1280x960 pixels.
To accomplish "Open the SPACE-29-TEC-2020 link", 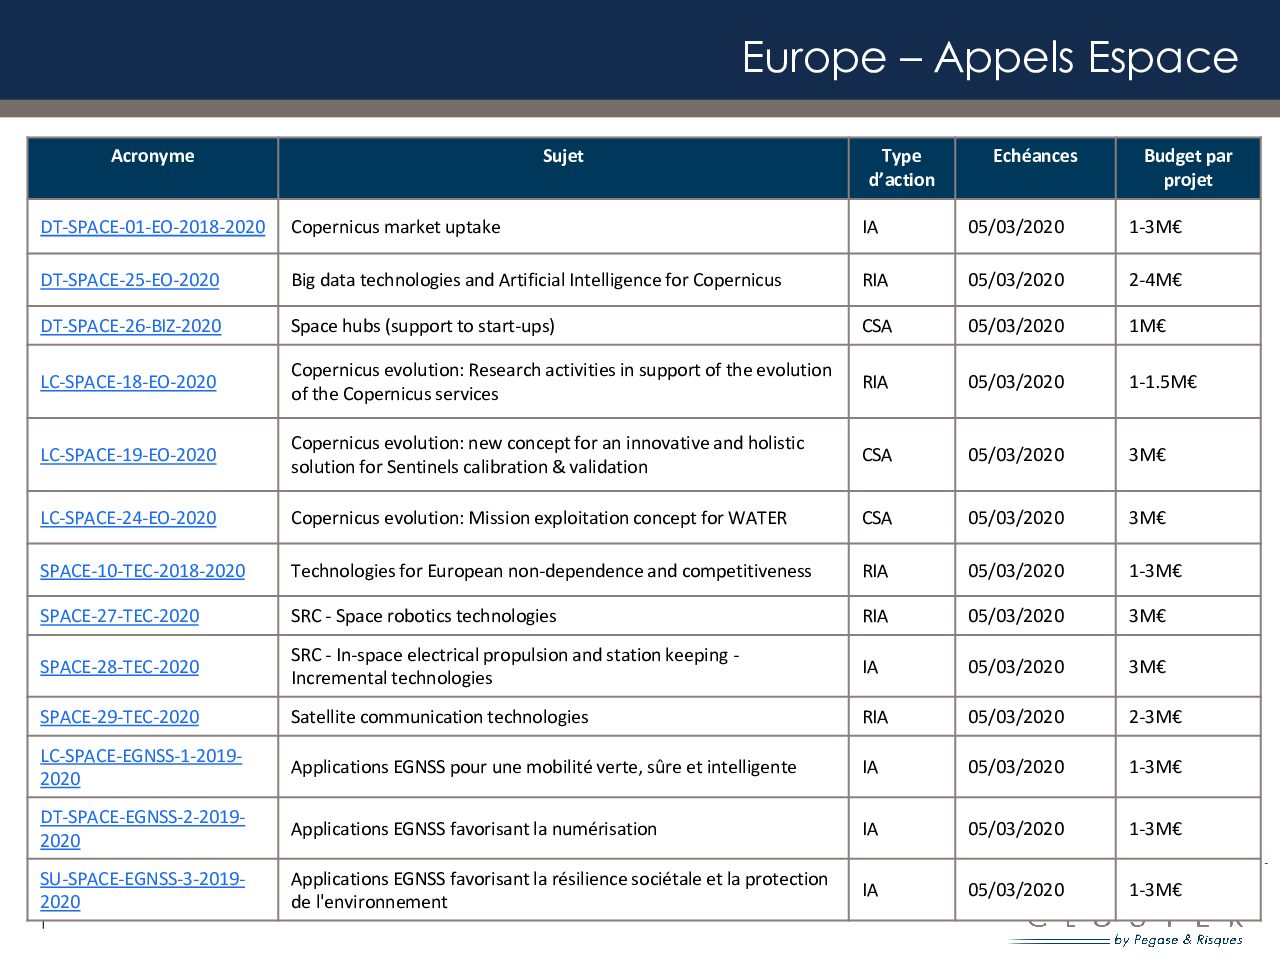I will 119,717.
